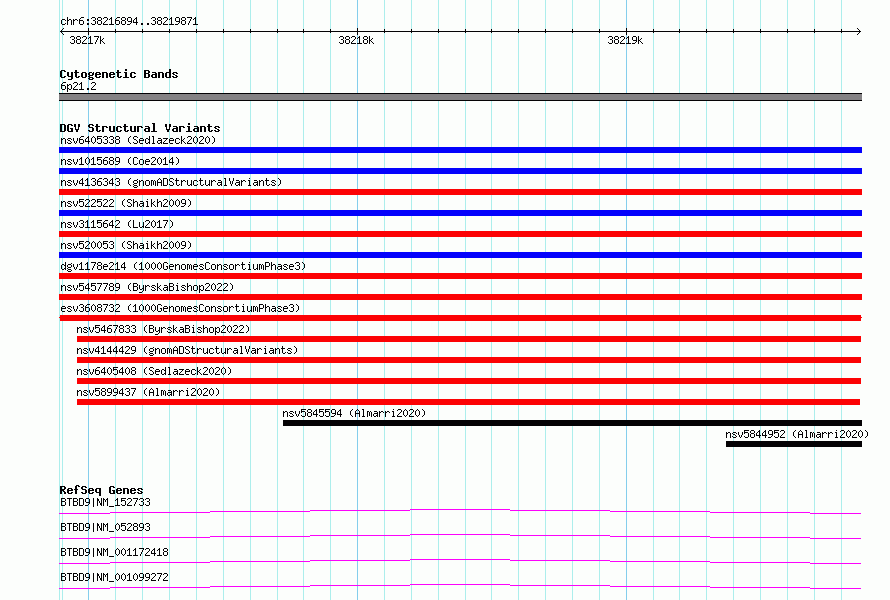
Task: Click the BTBD9|NM_001172418 transcript label
Action: coord(114,552)
